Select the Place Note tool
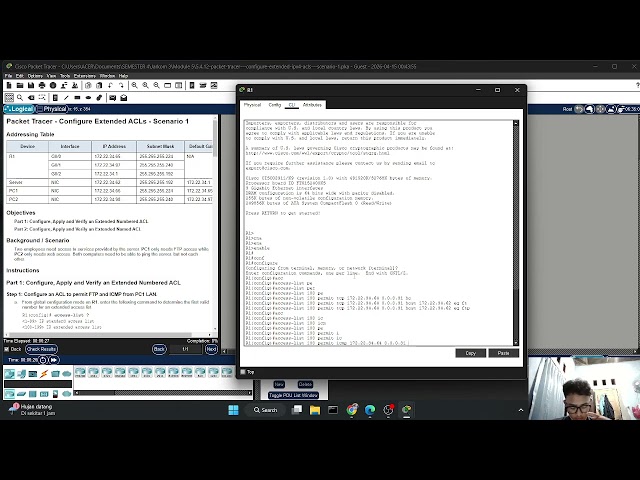 point(55,98)
